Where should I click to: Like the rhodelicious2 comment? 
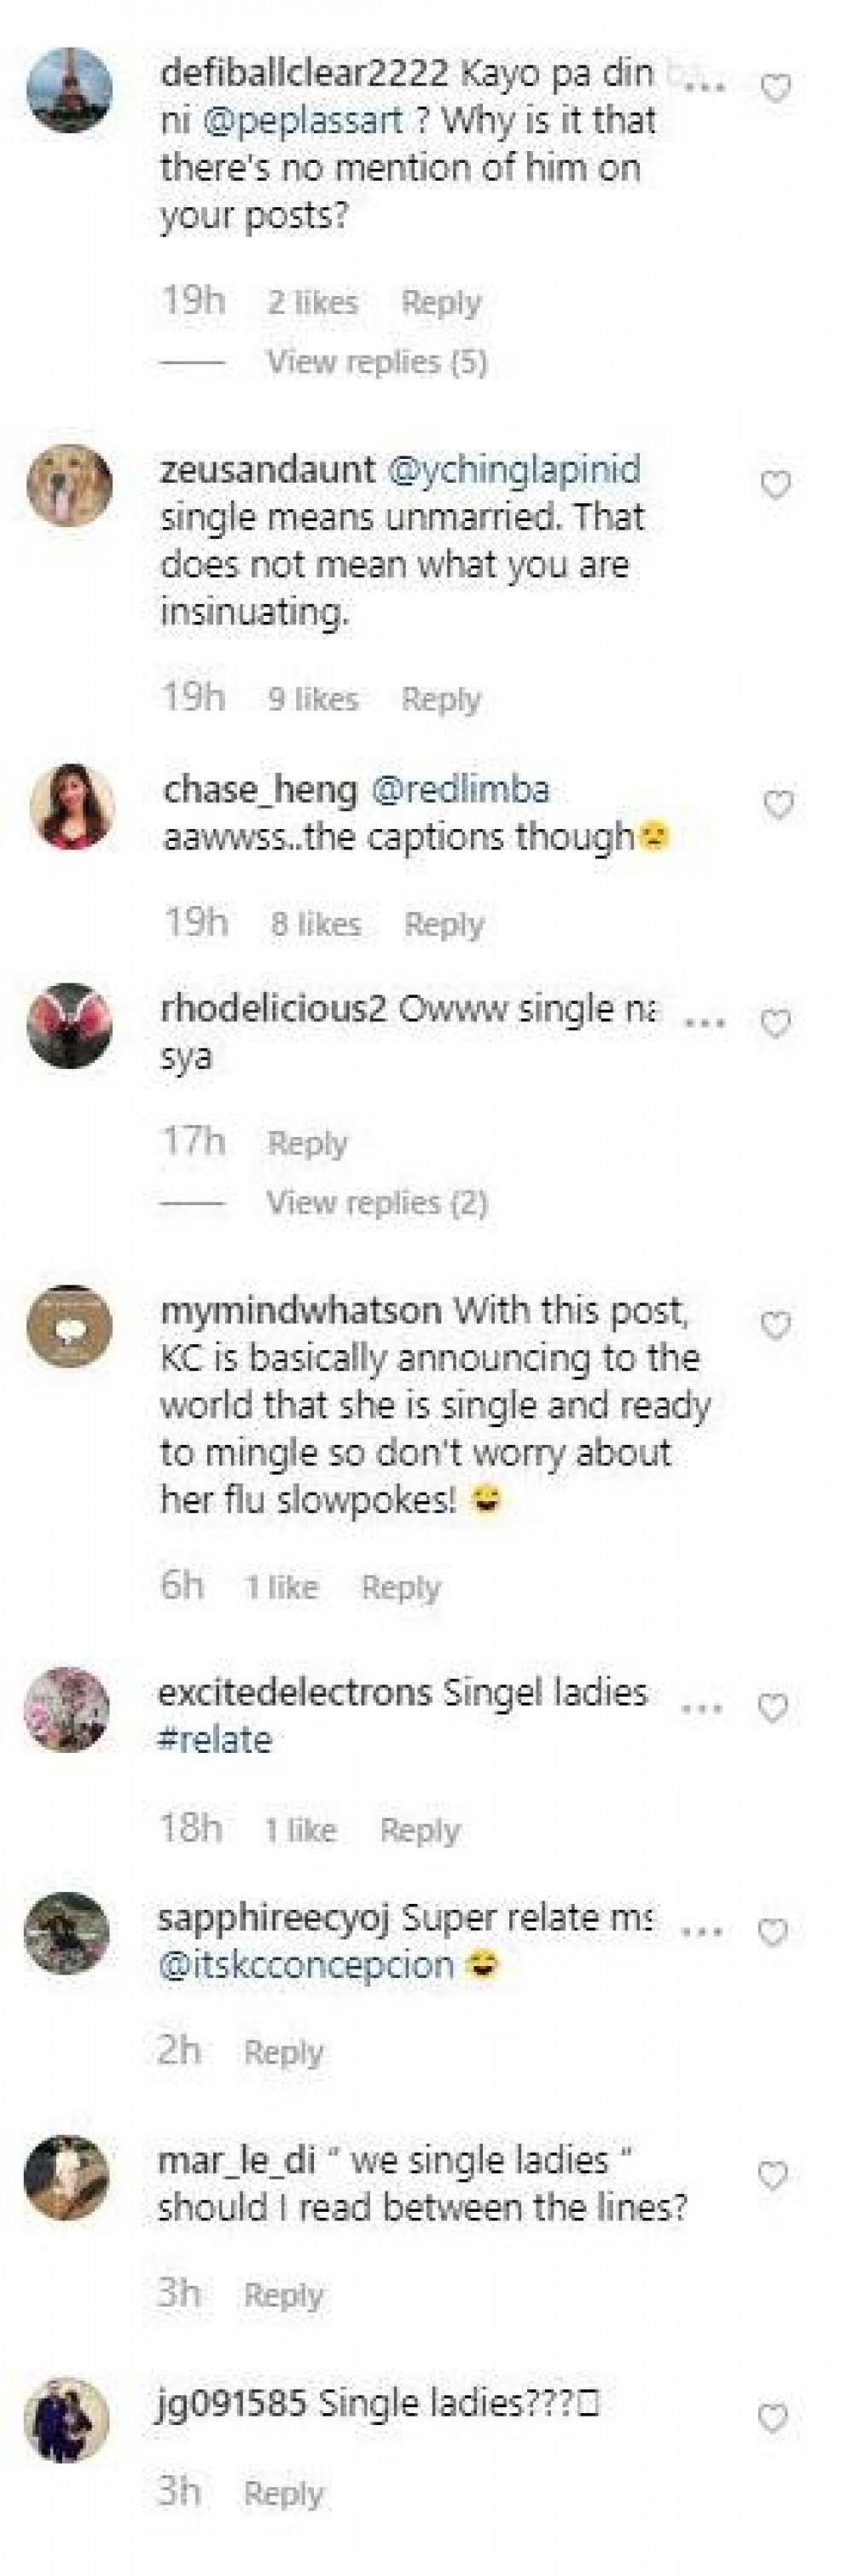tap(776, 1024)
